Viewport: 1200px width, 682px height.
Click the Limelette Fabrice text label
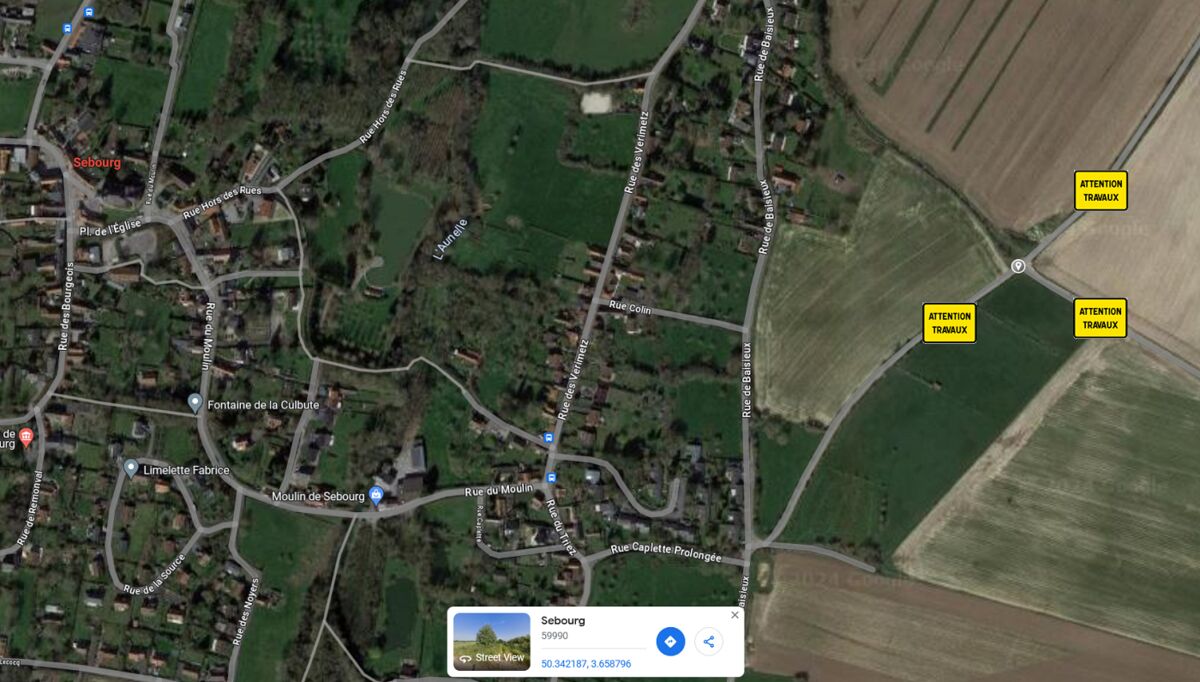tap(186, 470)
